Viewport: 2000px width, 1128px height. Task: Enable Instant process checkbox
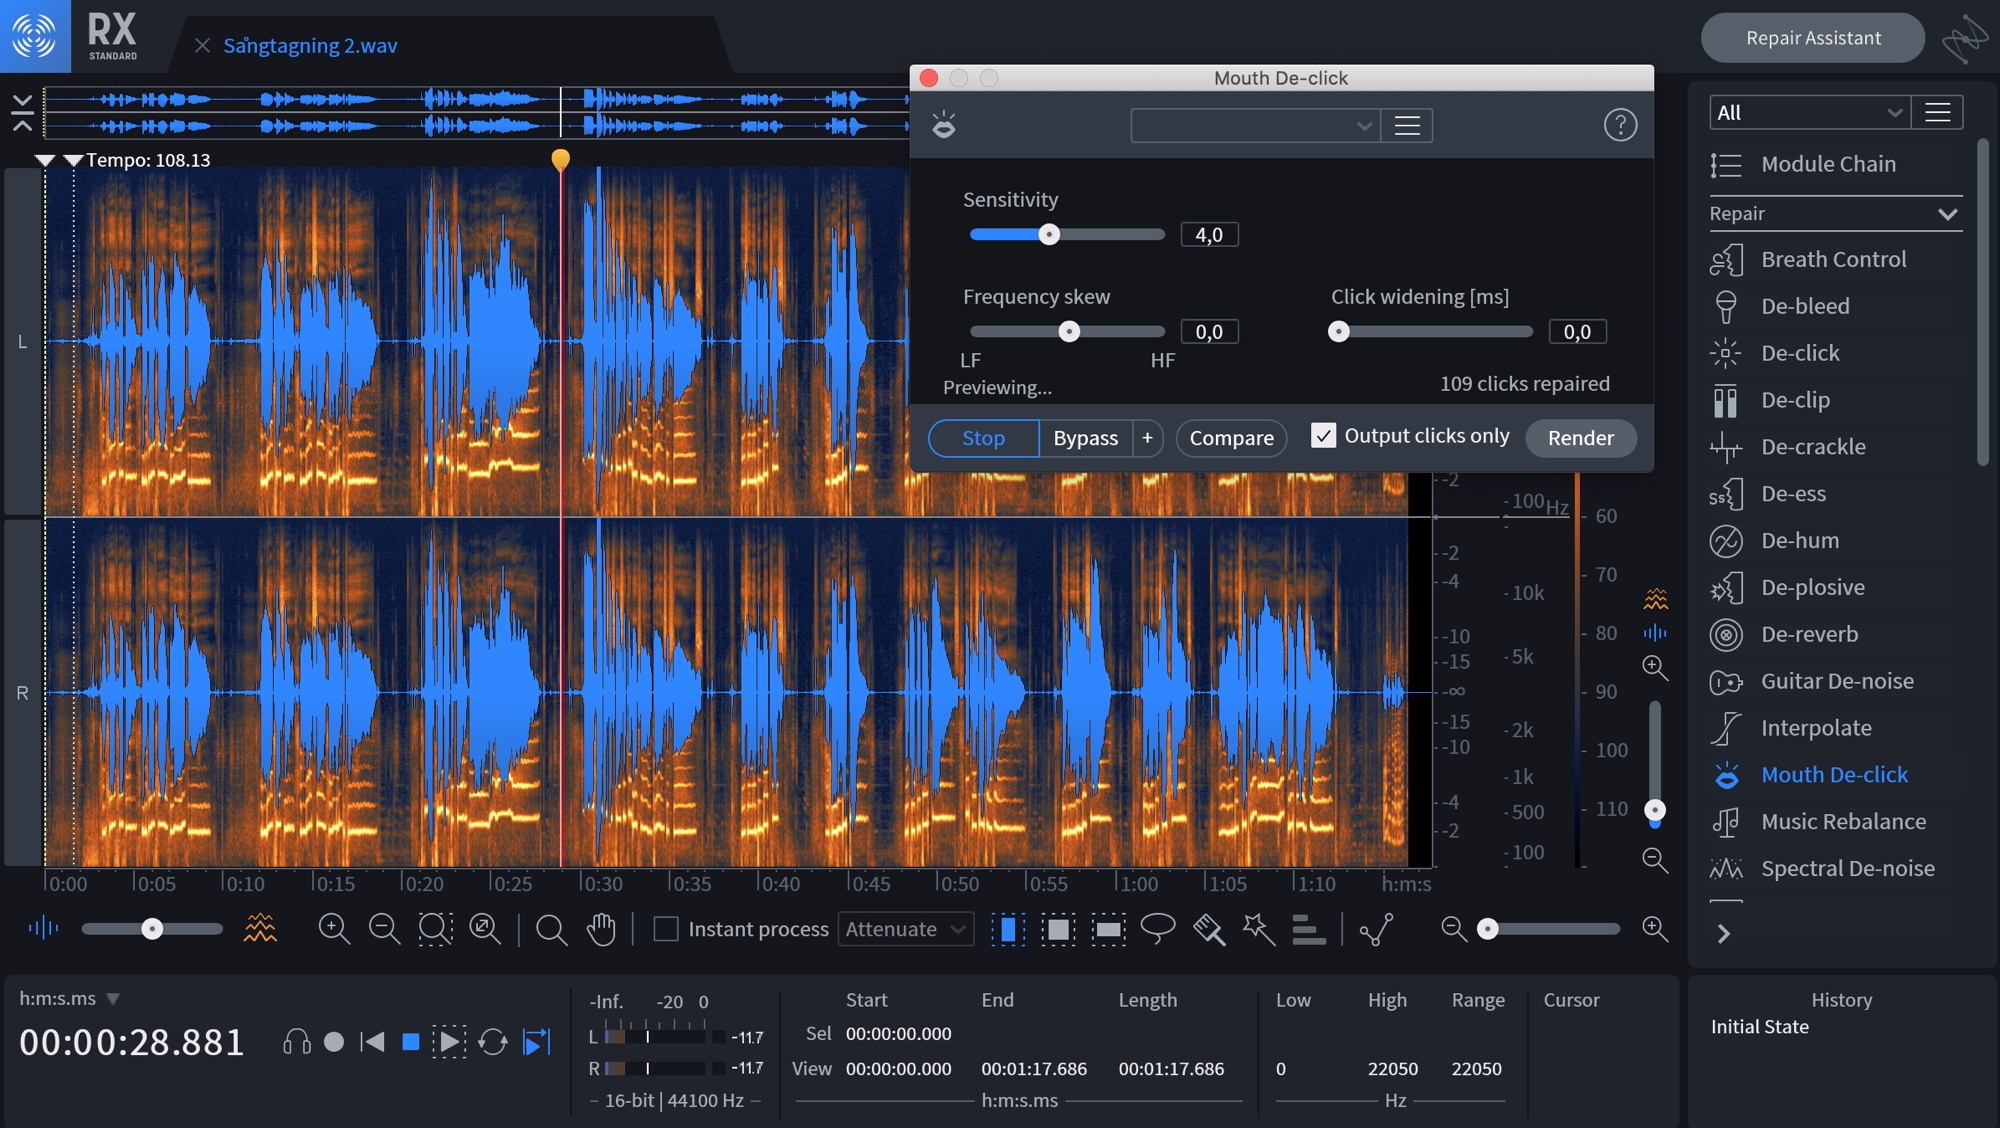[665, 929]
